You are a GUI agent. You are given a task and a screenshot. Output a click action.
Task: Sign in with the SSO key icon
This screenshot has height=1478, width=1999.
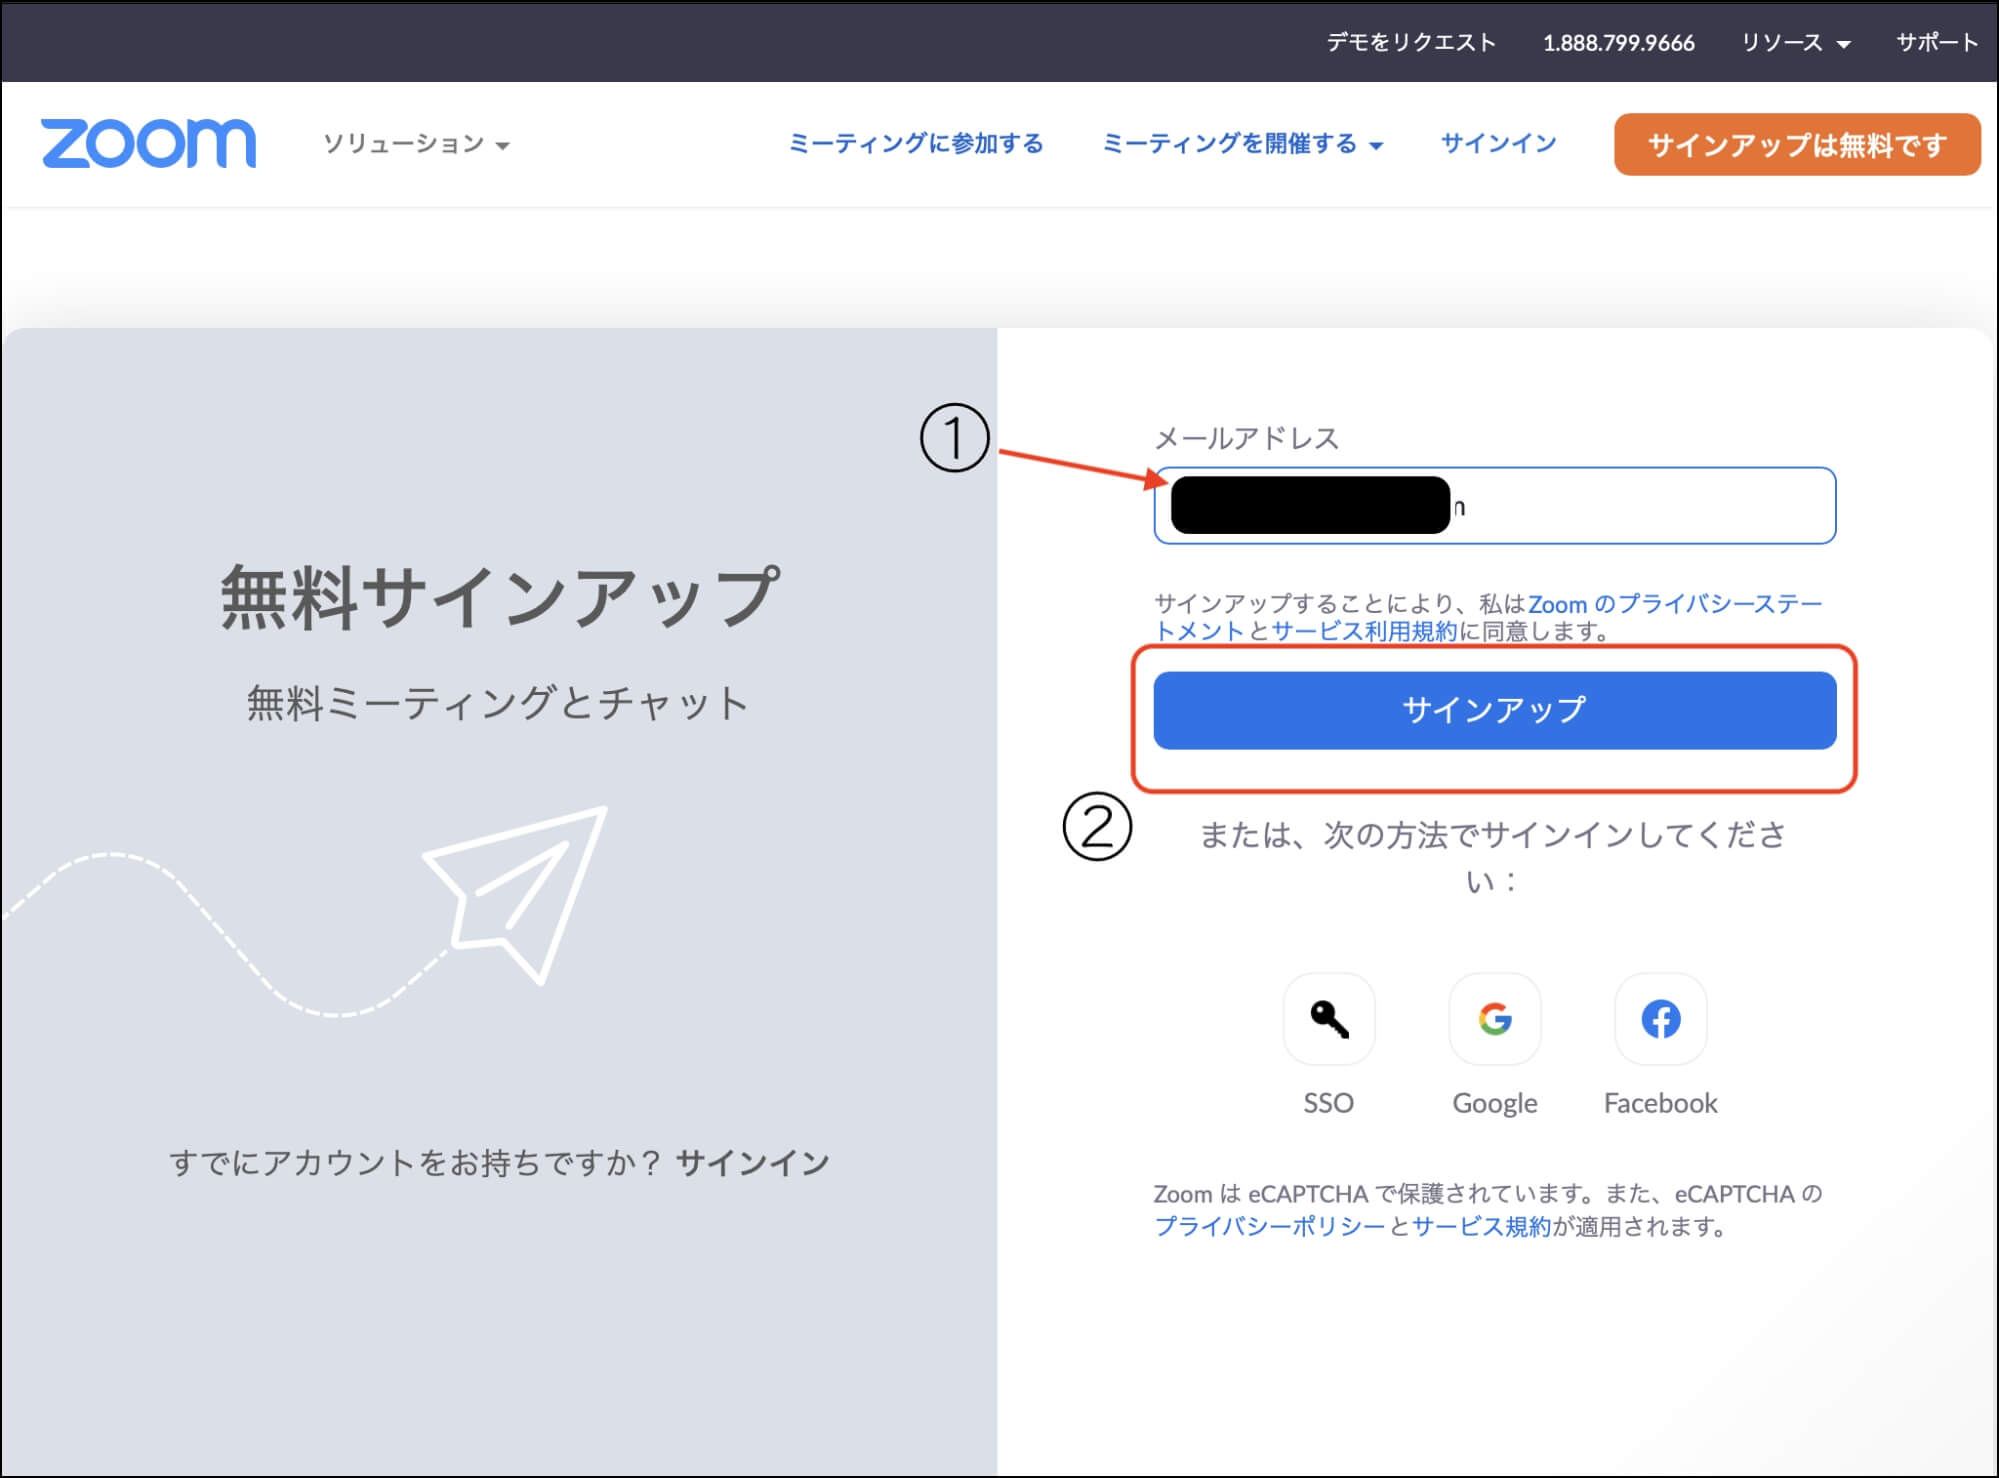coord(1328,1019)
